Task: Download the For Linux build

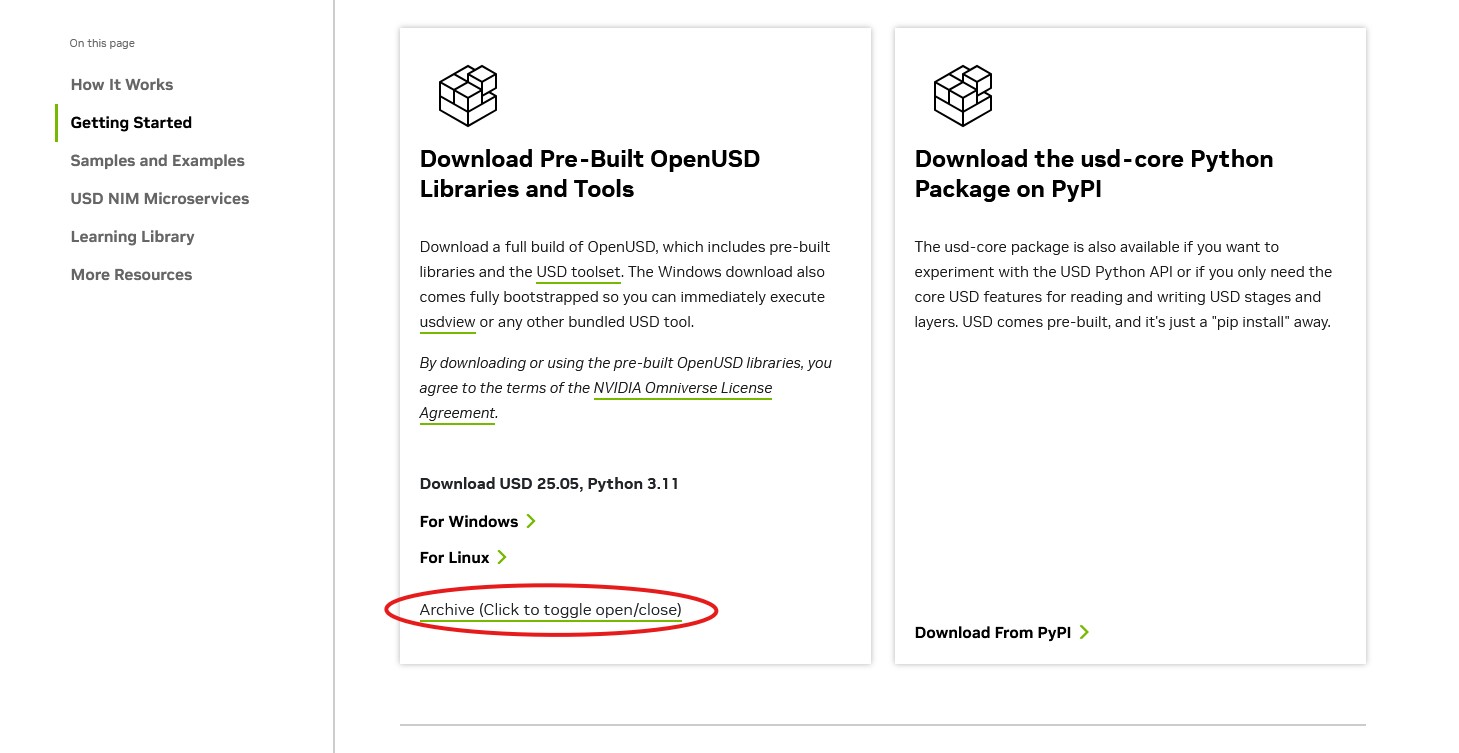Action: (x=454, y=558)
